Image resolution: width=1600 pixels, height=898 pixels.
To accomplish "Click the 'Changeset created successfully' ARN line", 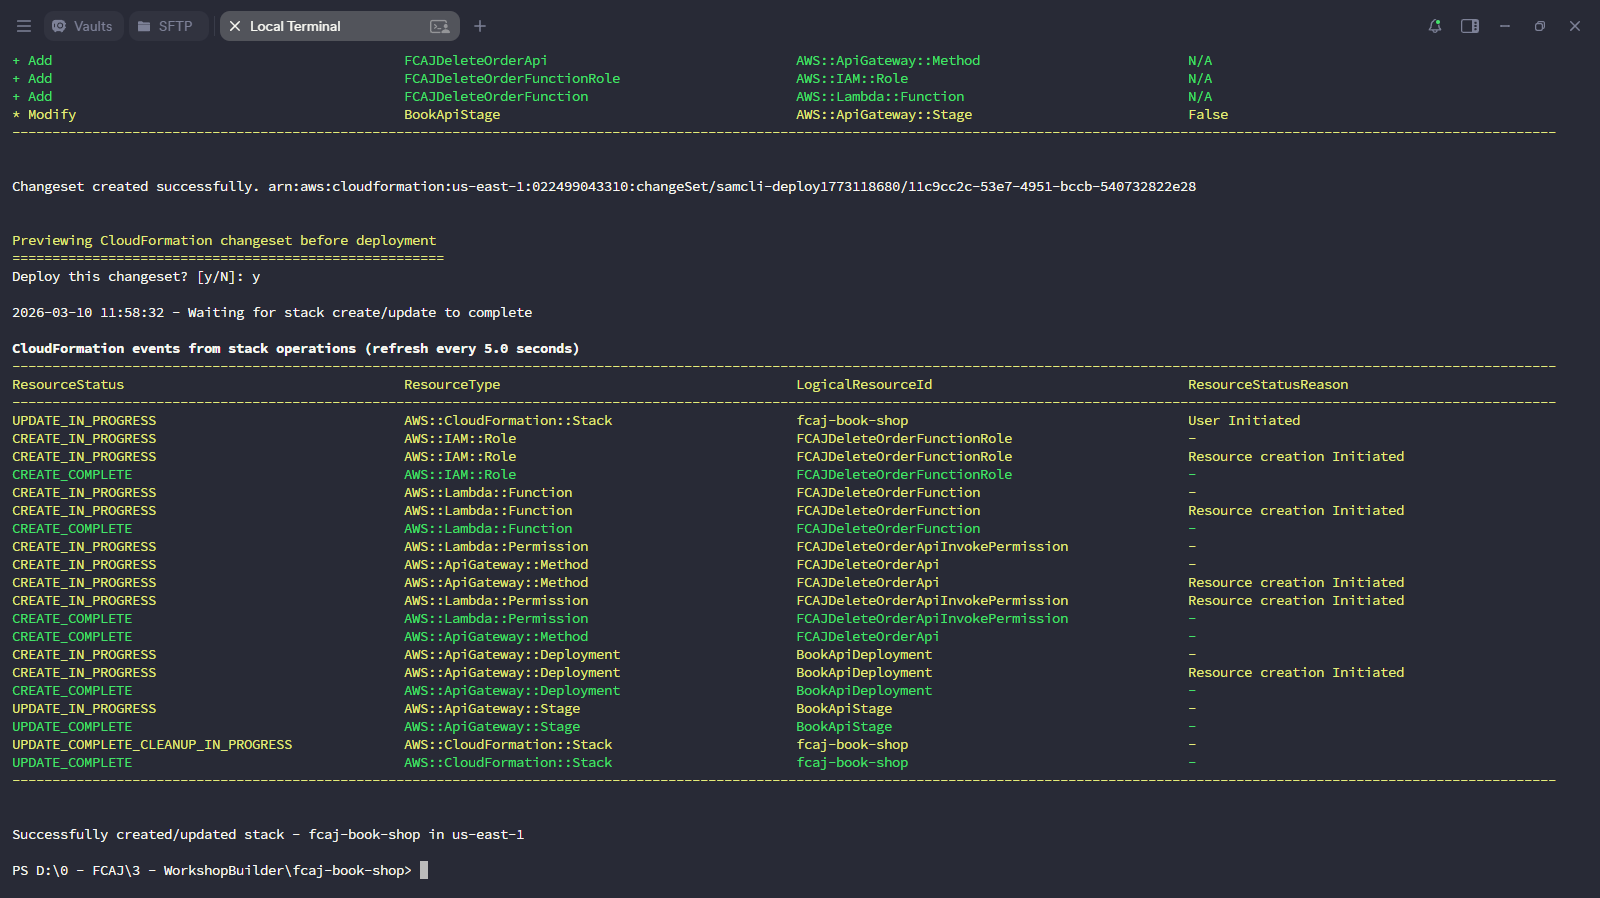I will coord(604,186).
